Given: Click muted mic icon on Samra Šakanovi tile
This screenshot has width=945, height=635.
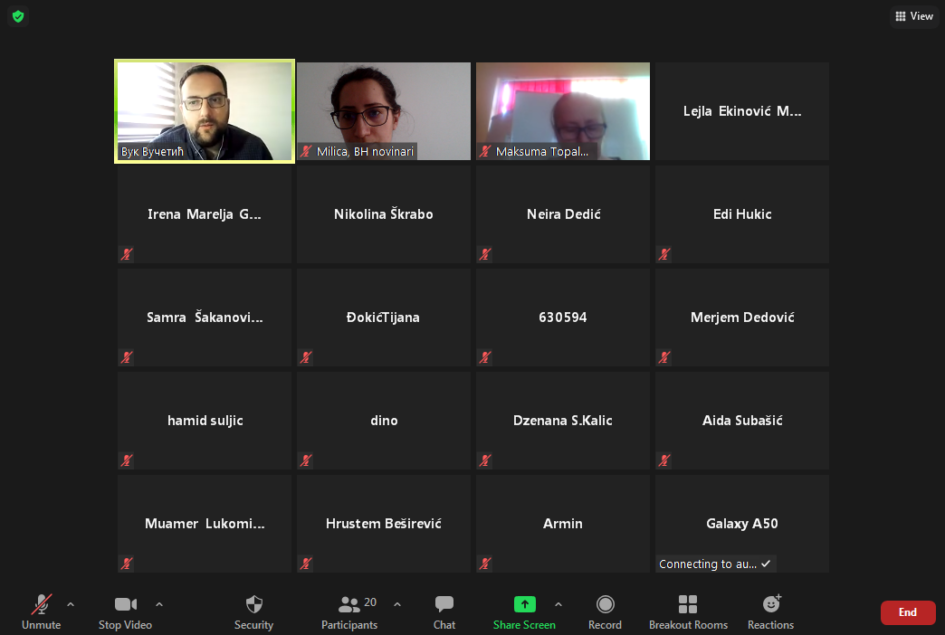Looking at the screenshot, I should click(127, 357).
